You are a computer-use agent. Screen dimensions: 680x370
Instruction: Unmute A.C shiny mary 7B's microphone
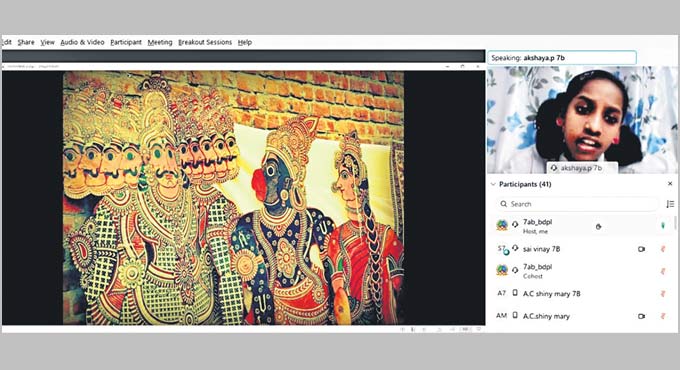pos(663,294)
